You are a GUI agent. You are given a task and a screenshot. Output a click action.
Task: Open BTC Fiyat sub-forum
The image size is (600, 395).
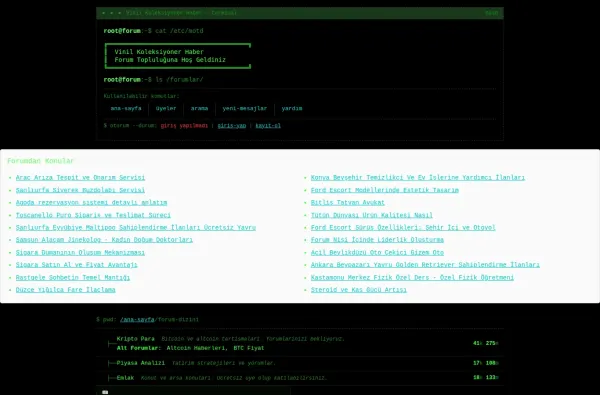tap(249, 348)
